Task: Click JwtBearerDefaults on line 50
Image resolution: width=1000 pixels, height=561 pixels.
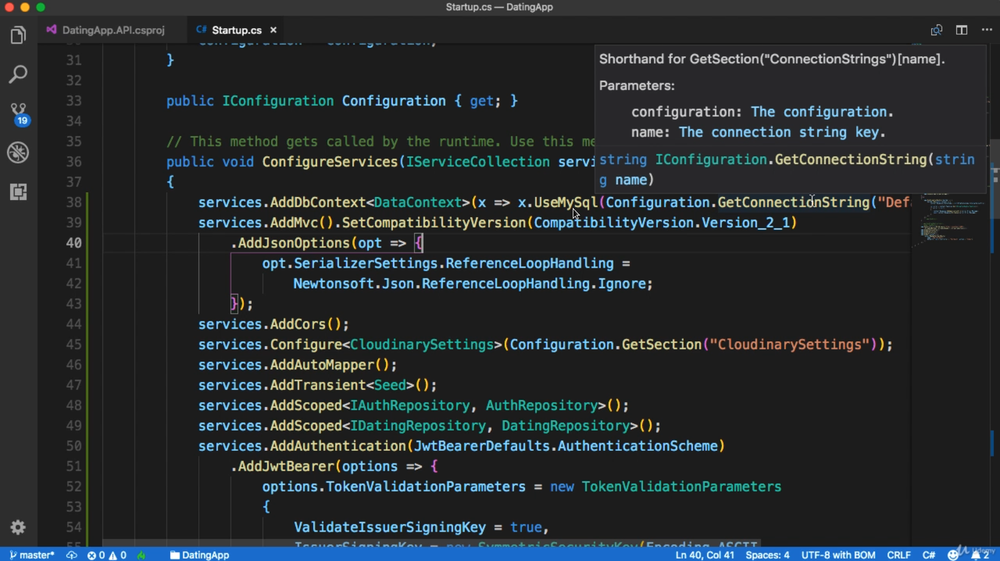Action: pyautogui.click(x=482, y=446)
